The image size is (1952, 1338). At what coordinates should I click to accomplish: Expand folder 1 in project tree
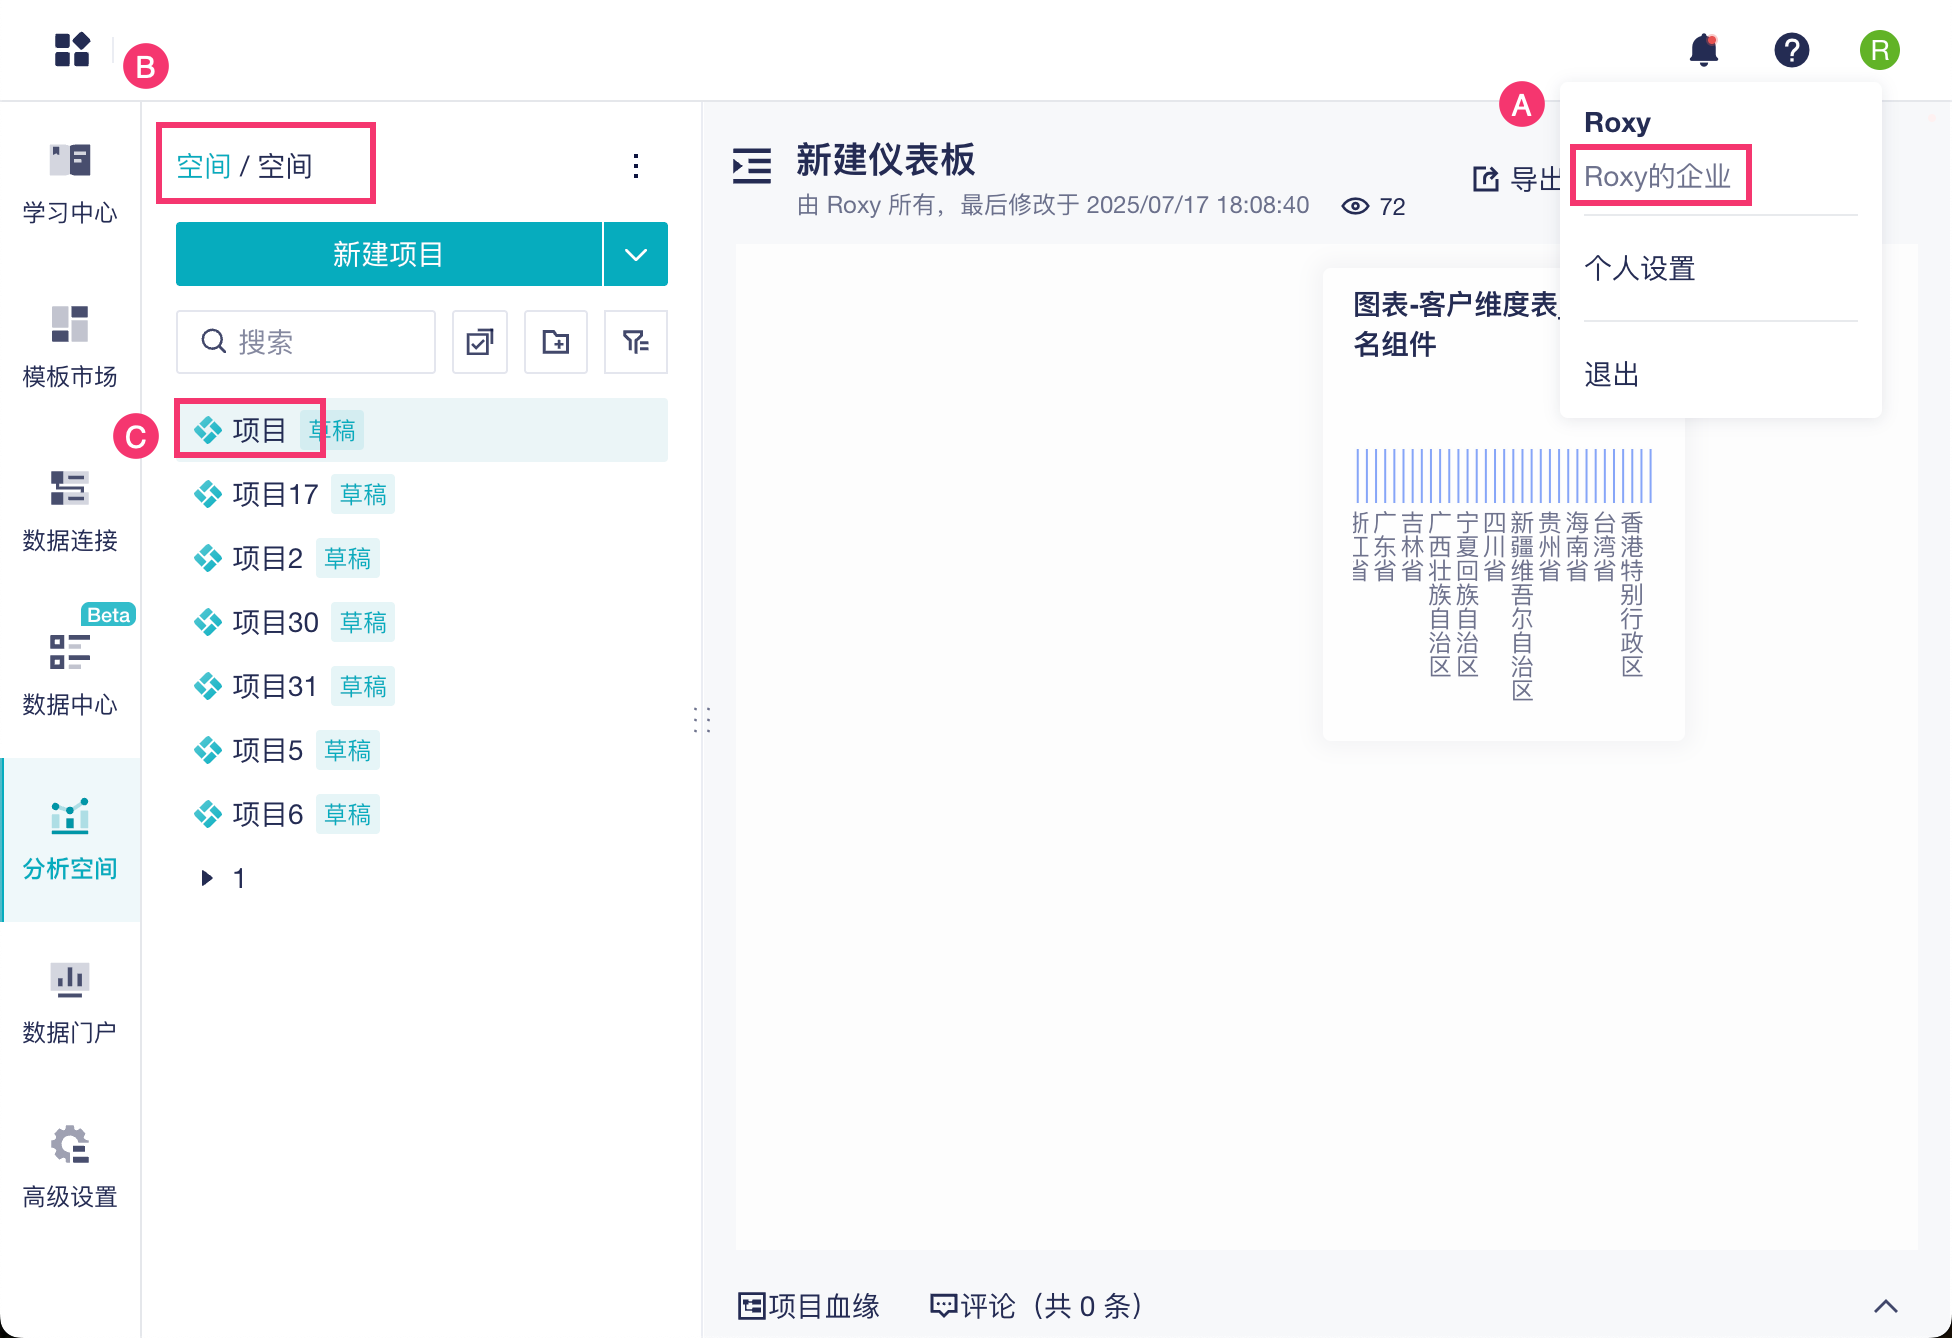coord(207,878)
